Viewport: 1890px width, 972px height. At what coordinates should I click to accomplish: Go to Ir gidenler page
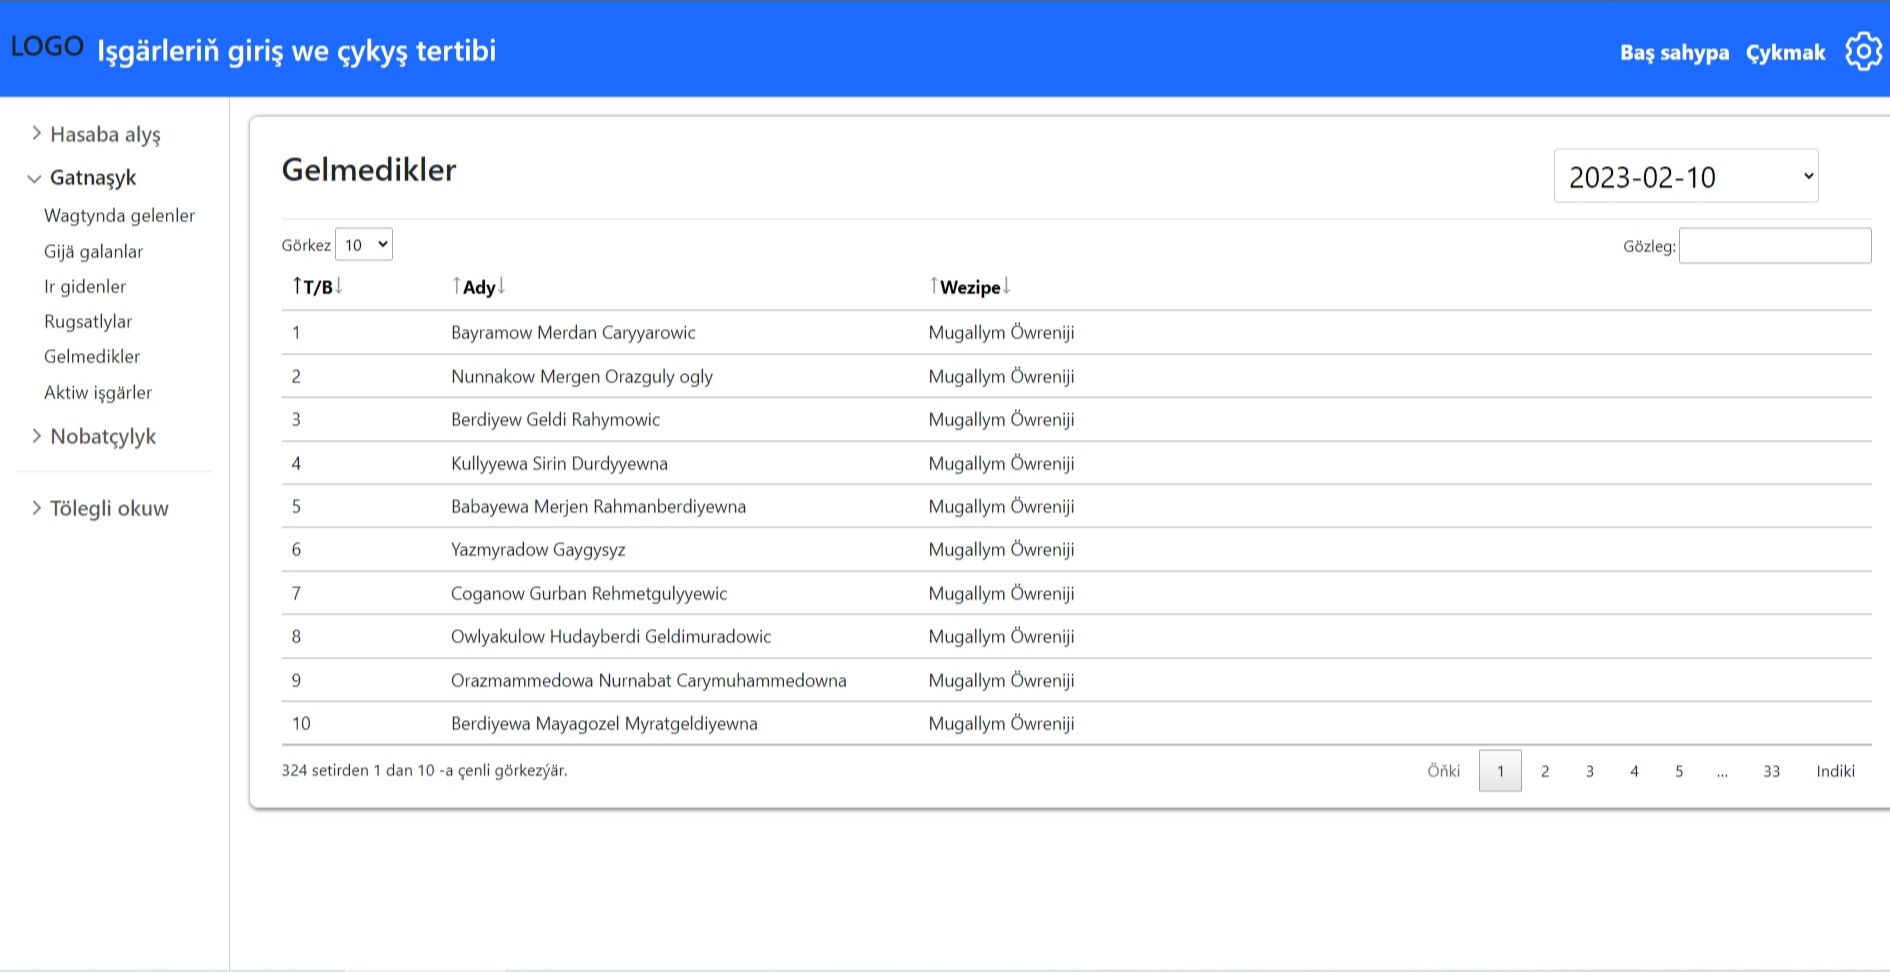coord(85,287)
